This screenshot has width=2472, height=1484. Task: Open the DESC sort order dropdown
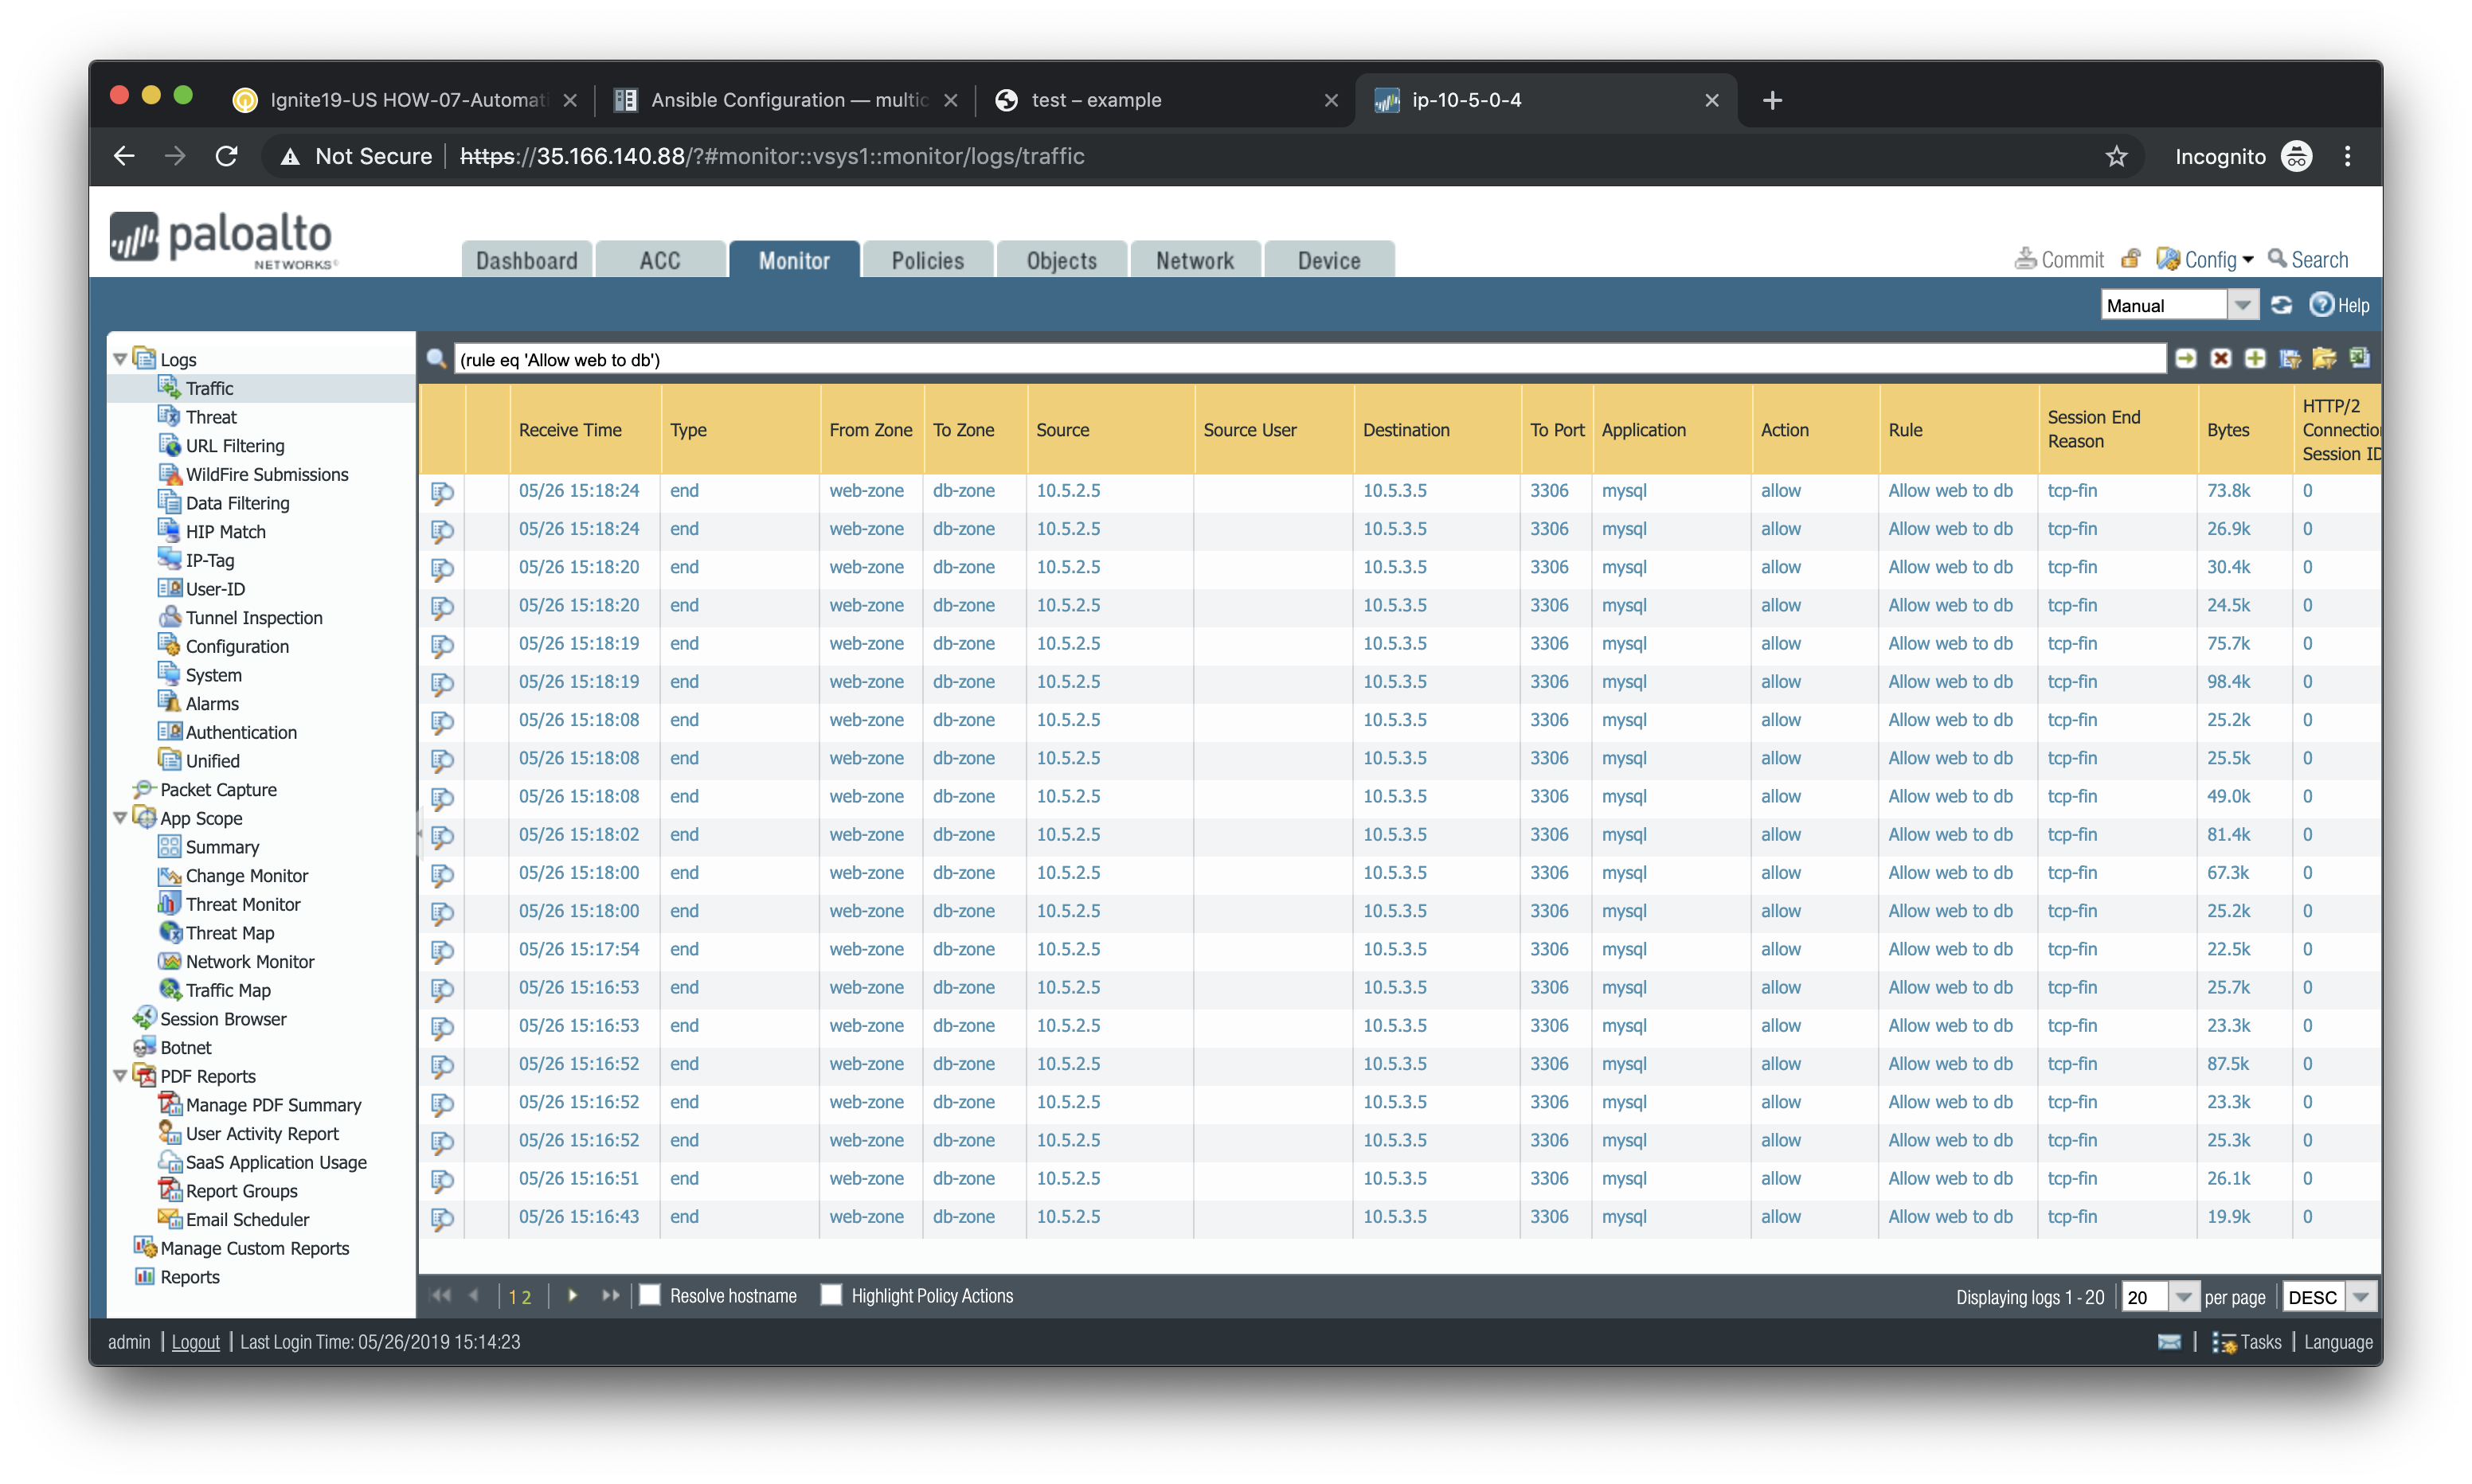[2361, 1297]
